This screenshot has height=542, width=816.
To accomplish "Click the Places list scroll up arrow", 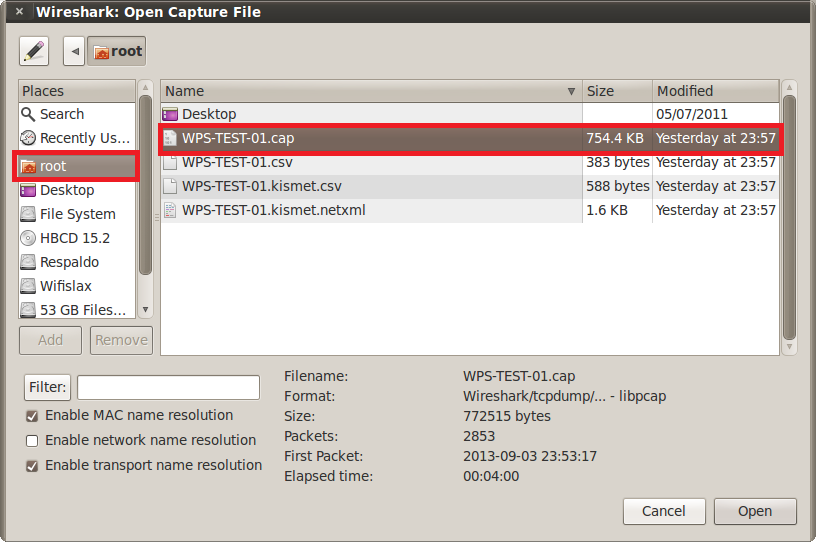I will (x=146, y=87).
